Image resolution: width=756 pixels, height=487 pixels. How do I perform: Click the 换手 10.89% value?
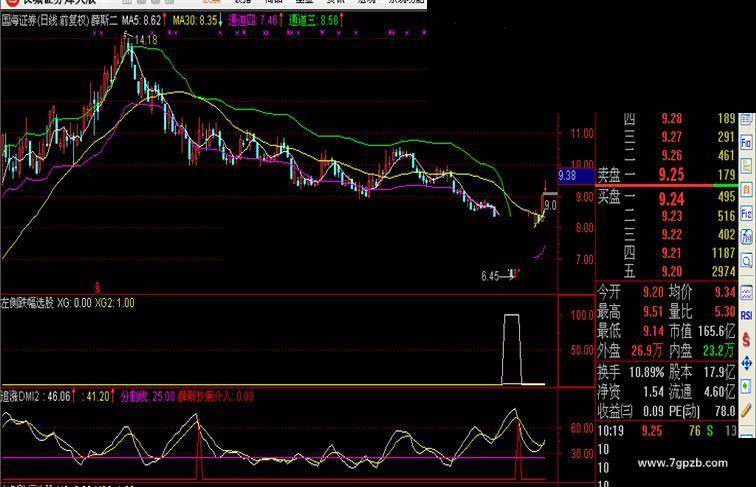pos(647,372)
